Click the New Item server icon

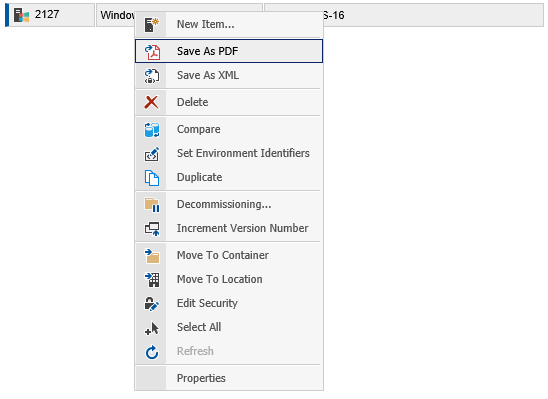152,24
